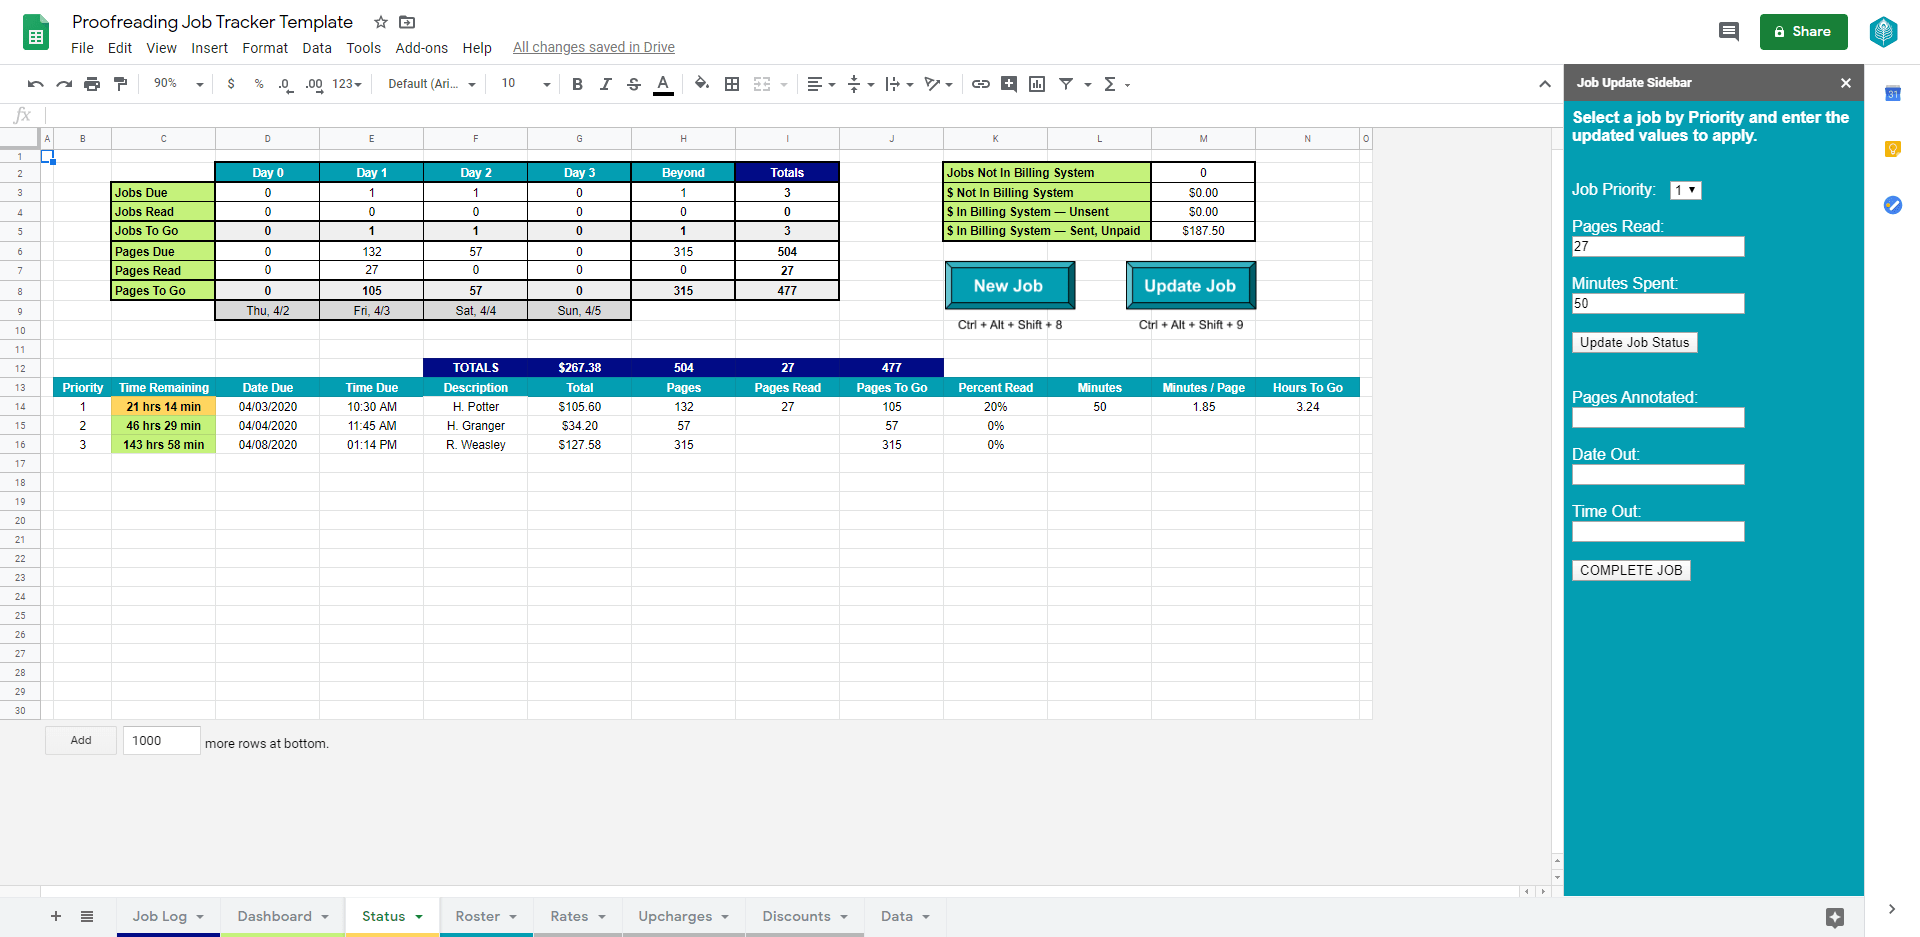Open Google Tasks side panel icon
This screenshot has width=1920, height=937.
tap(1892, 205)
